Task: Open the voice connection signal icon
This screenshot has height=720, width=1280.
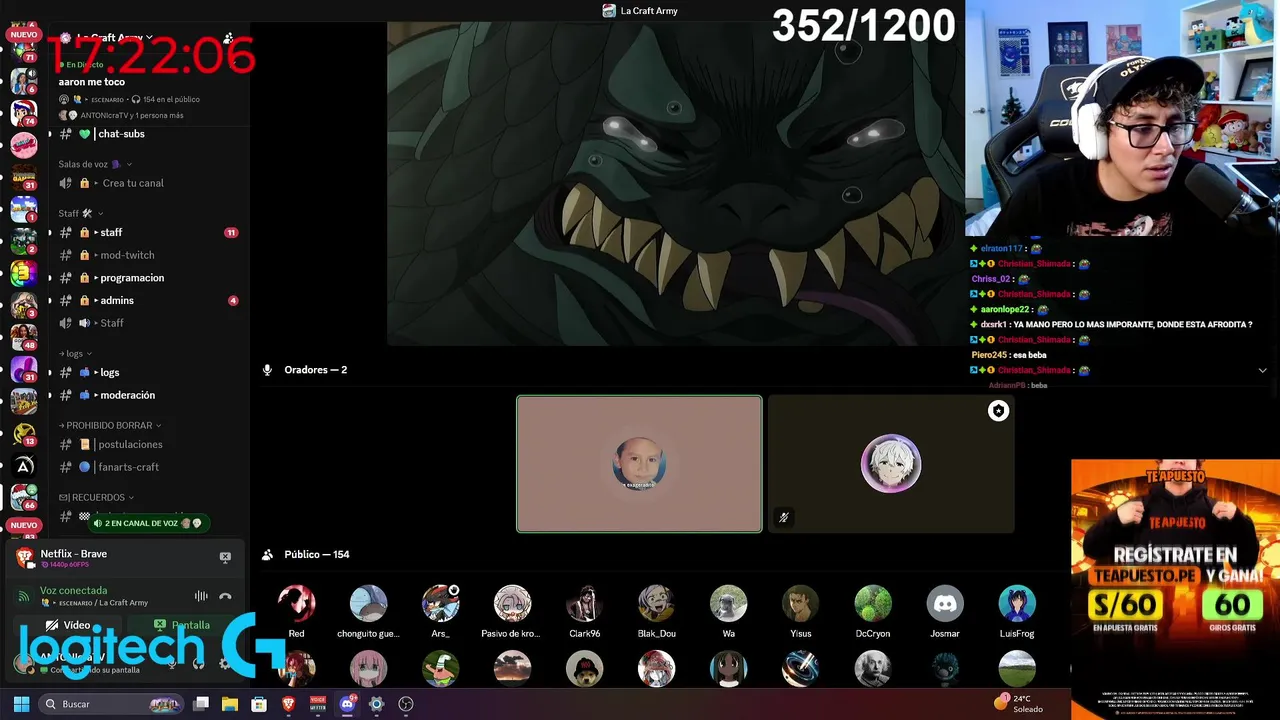Action: (24, 596)
